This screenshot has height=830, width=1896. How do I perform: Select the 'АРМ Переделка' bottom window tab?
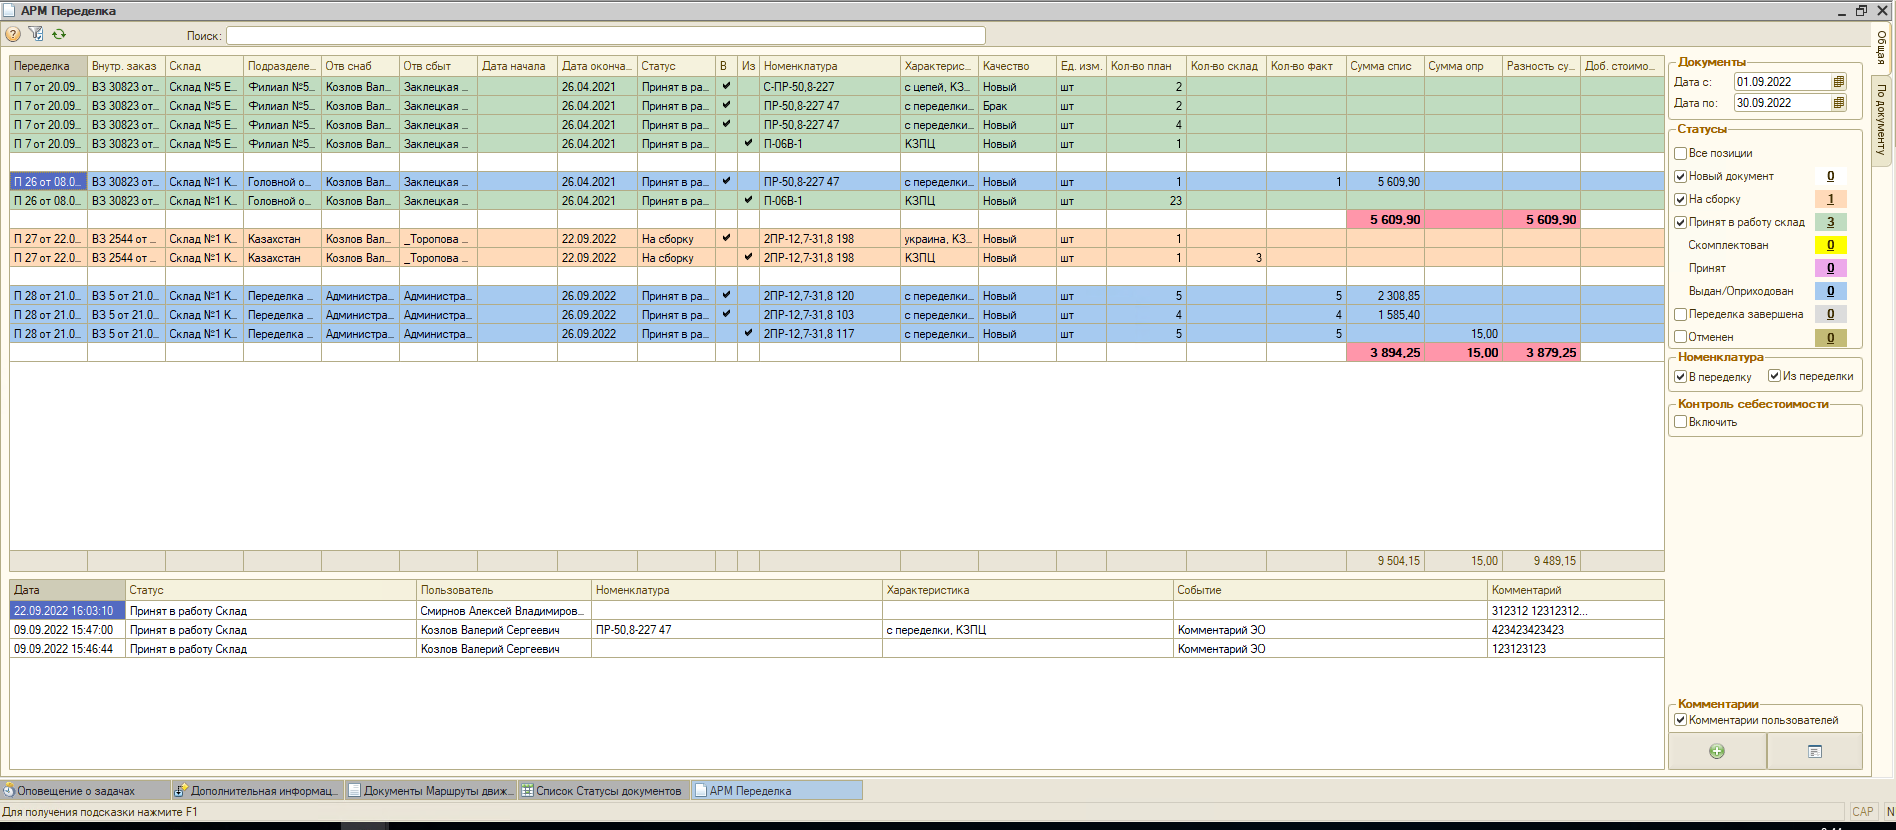[x=777, y=791]
